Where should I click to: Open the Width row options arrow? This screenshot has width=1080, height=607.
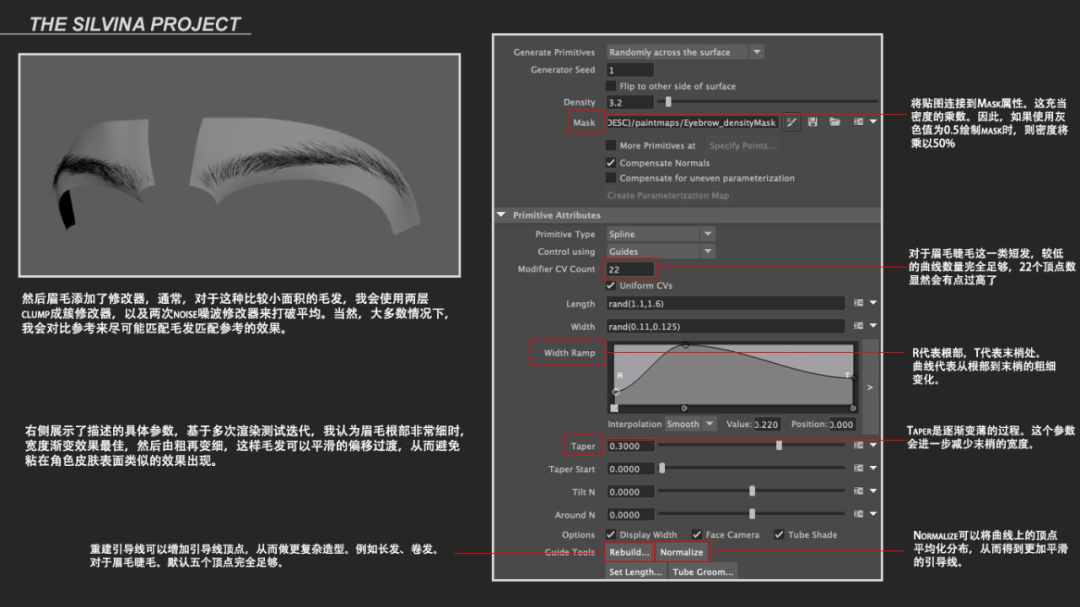873,326
